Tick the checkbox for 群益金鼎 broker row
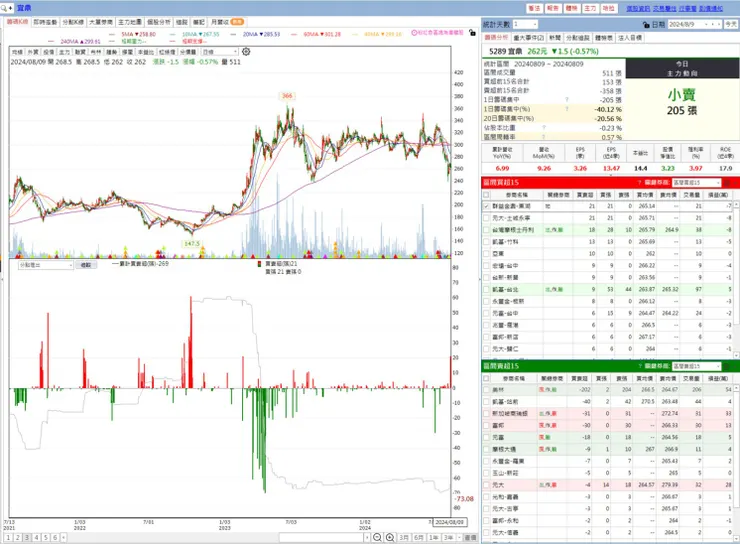Image resolution: width=740 pixels, height=544 pixels. click(x=486, y=206)
